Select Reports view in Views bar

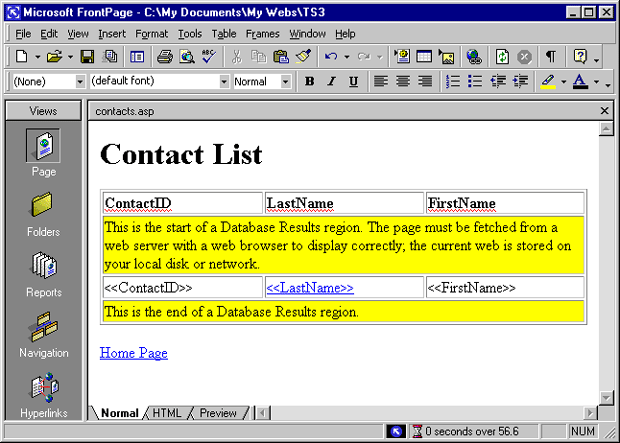point(43,275)
